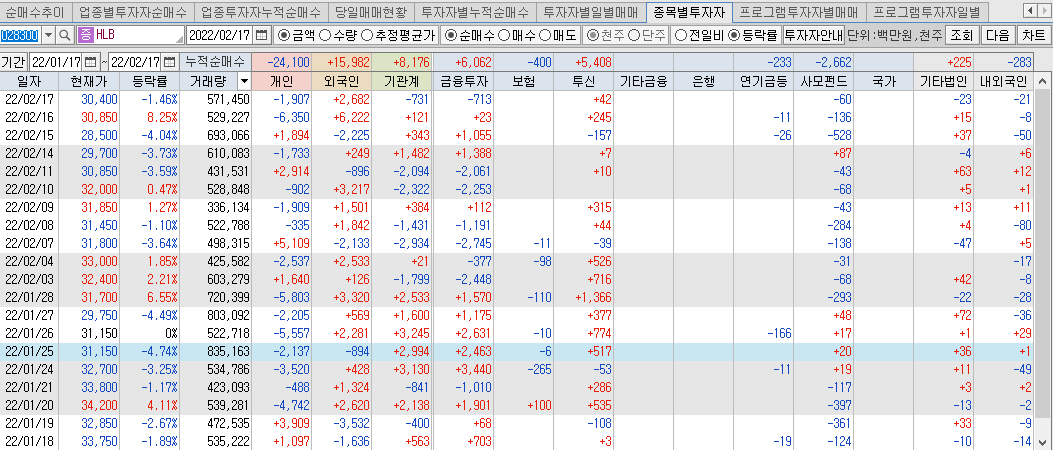Screen dimensions: 1053x450
Task: Click the 기관계 column header
Action: click(x=402, y=82)
